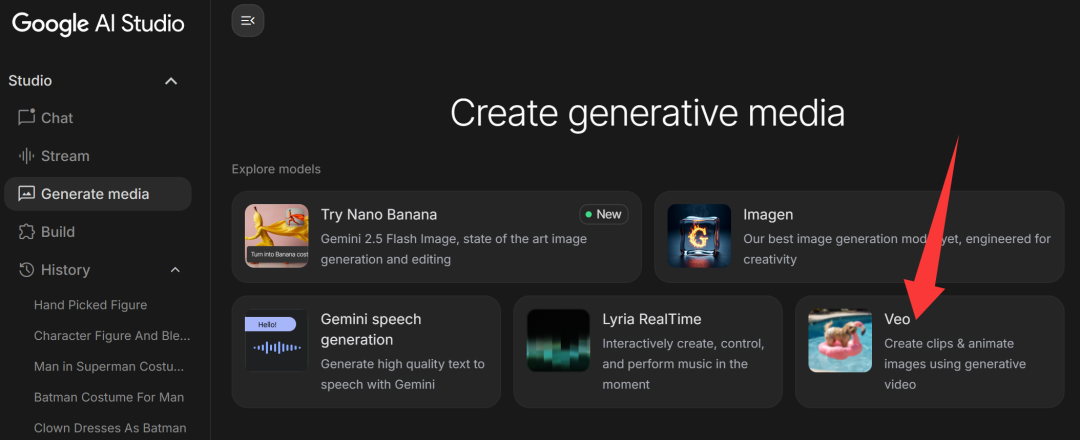Open the Lyria RealTime model card
This screenshot has width=1080, height=440.
coord(648,352)
